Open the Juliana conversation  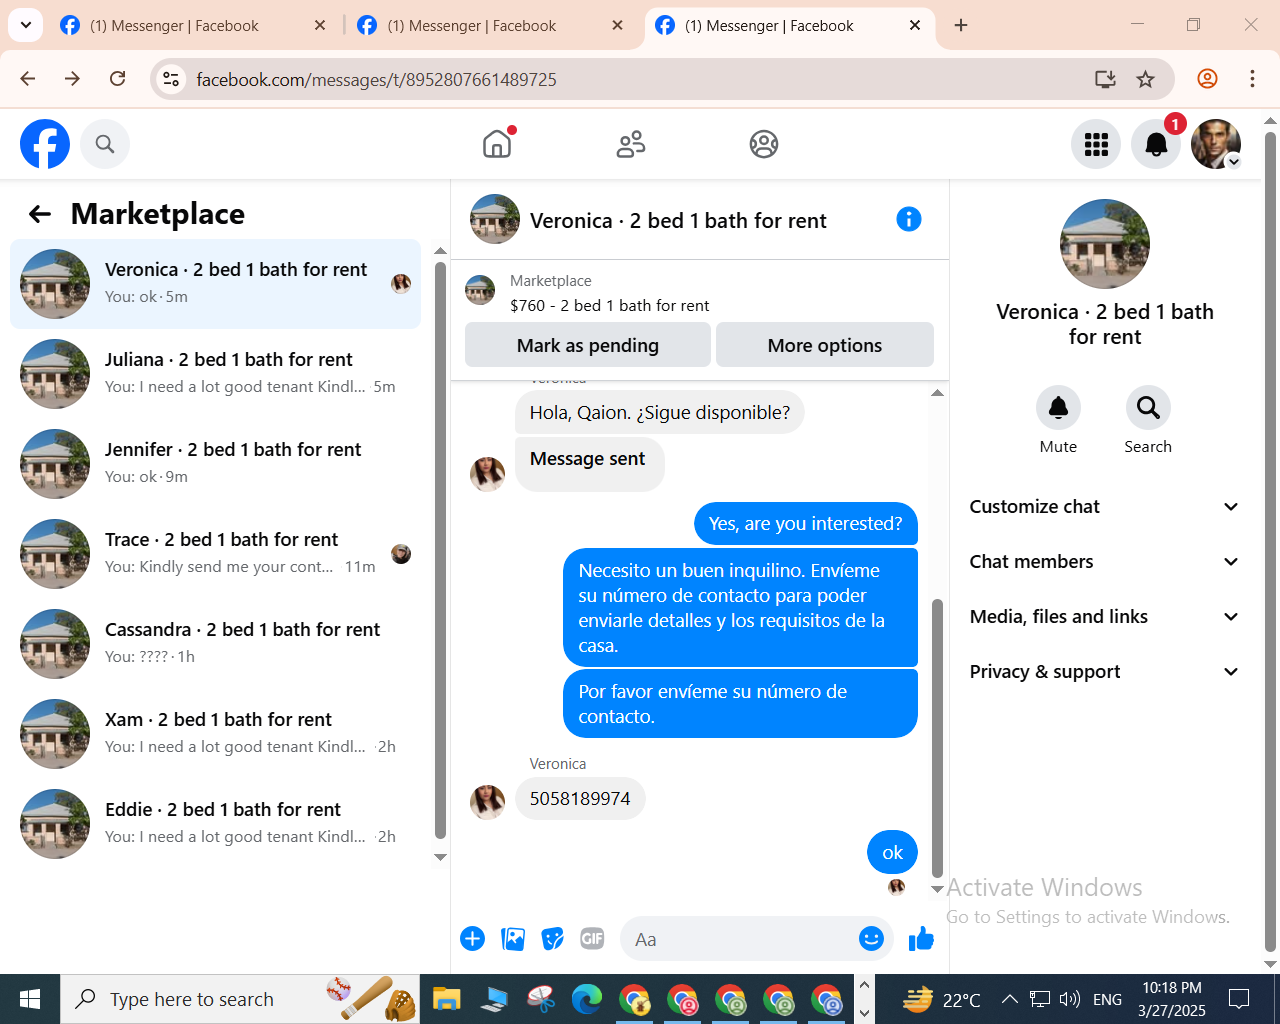point(215,374)
